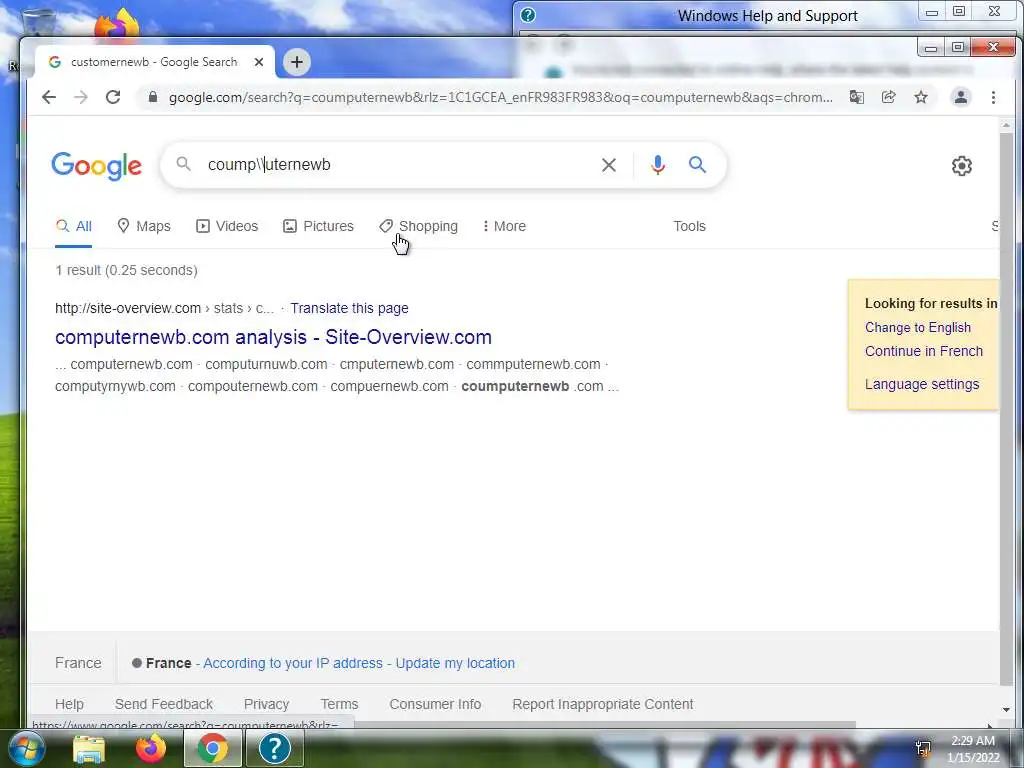The width and height of the screenshot is (1024, 768).
Task: Click Translate this page link
Action: coord(349,308)
